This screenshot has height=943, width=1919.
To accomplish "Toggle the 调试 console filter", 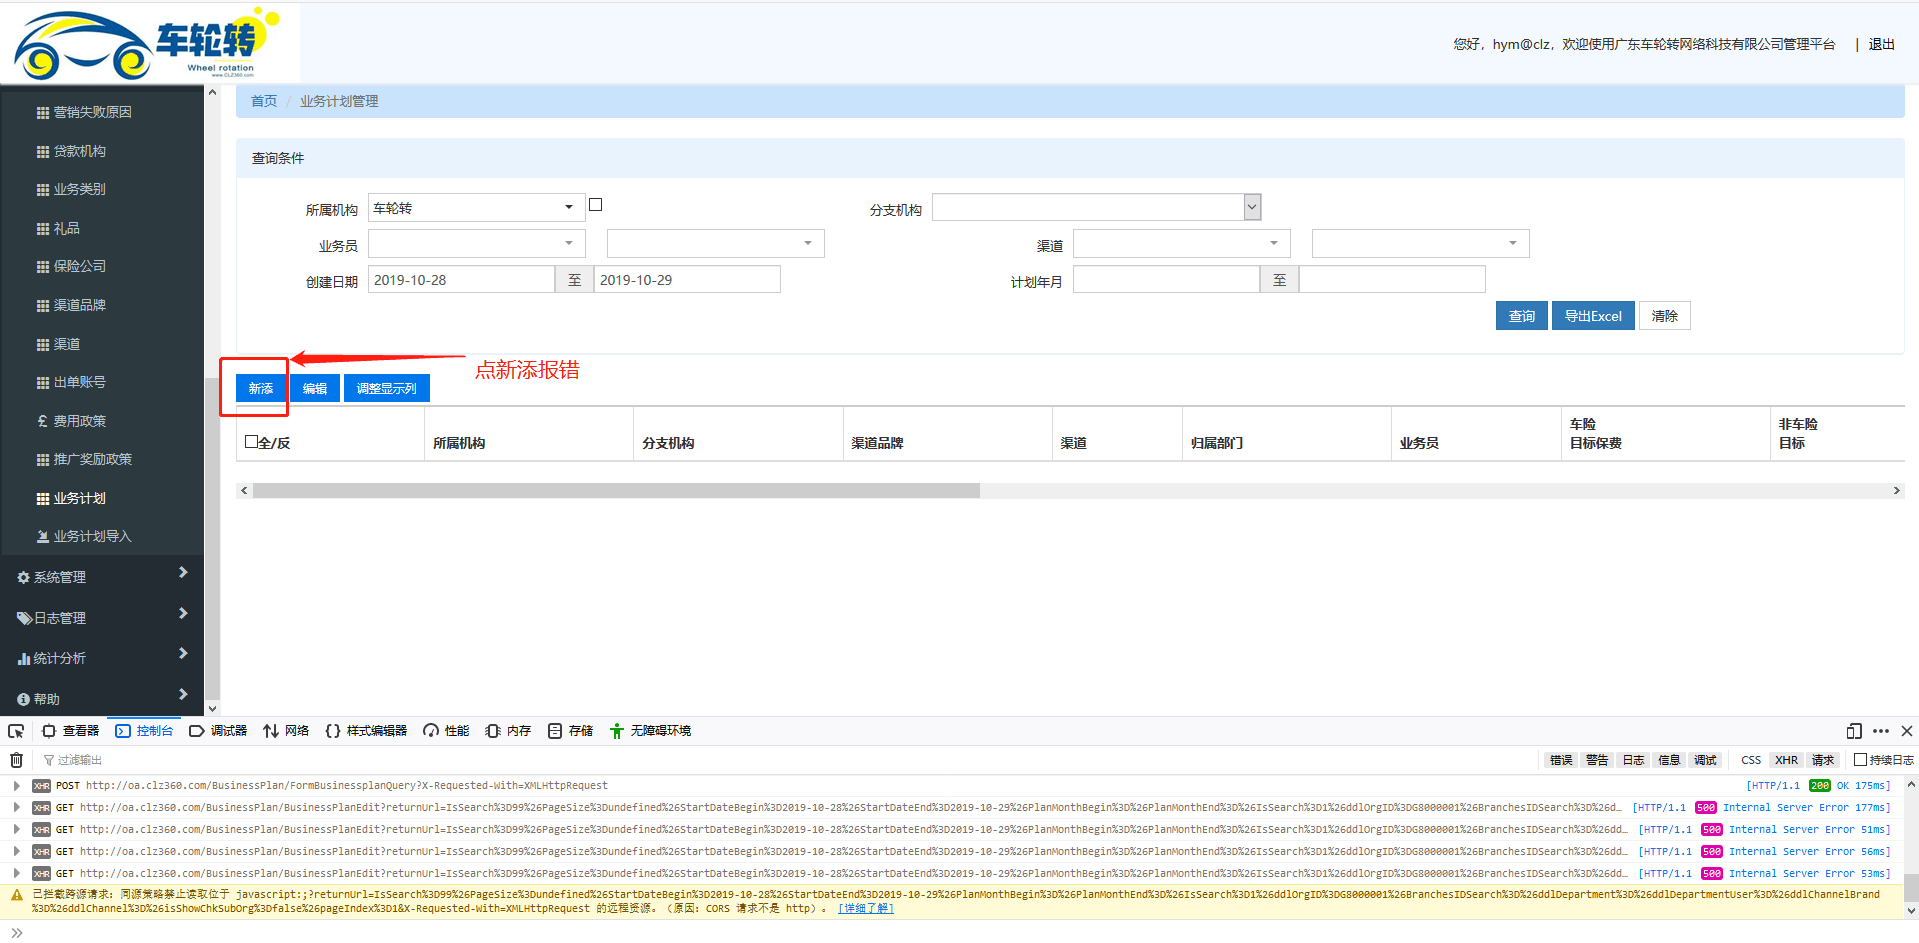I will [1705, 760].
